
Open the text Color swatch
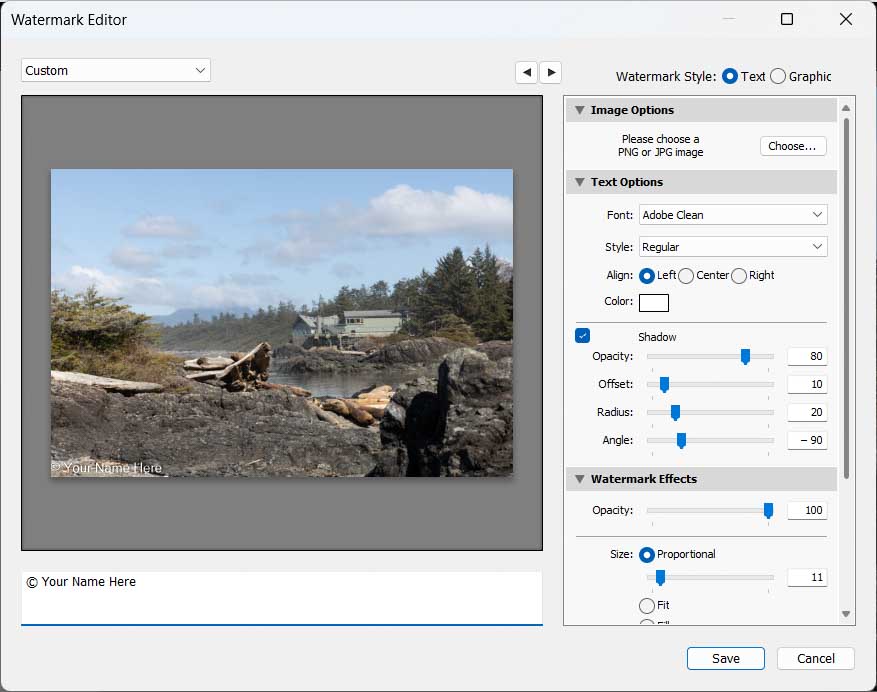(x=654, y=303)
